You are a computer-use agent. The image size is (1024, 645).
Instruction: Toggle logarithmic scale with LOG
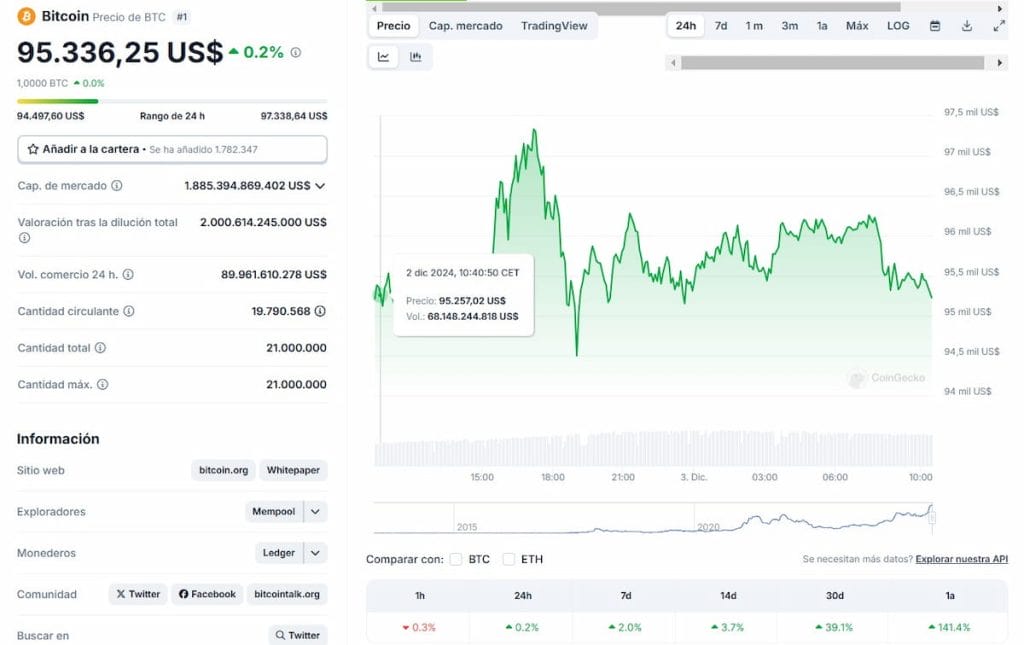(x=897, y=26)
